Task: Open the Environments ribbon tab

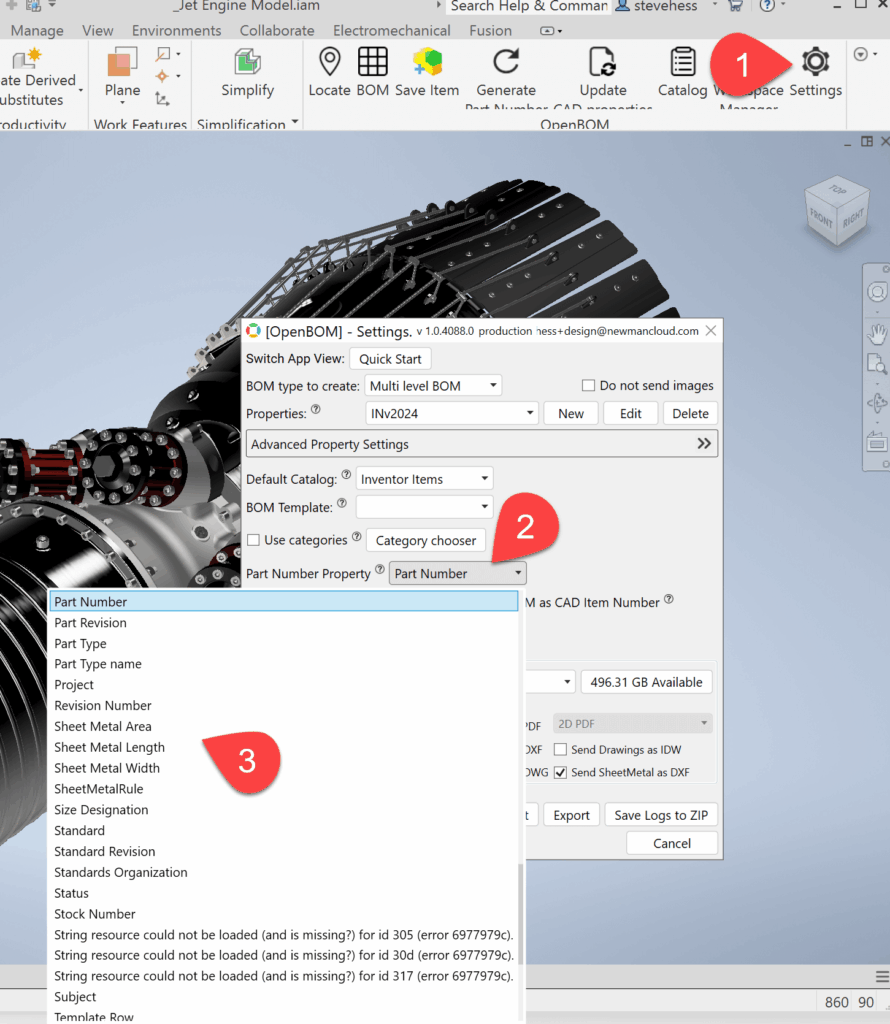Action: point(176,31)
